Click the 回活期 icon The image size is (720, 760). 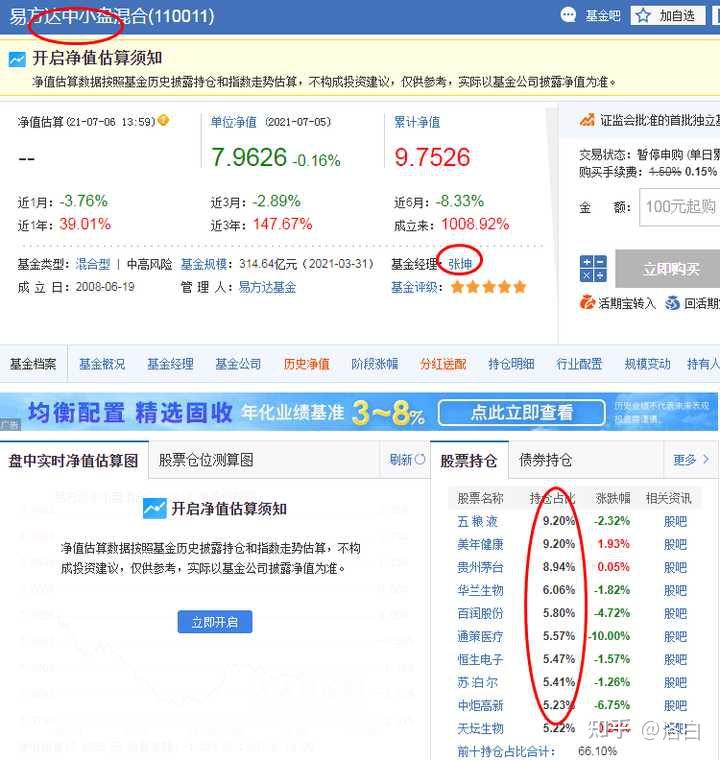[x=672, y=303]
